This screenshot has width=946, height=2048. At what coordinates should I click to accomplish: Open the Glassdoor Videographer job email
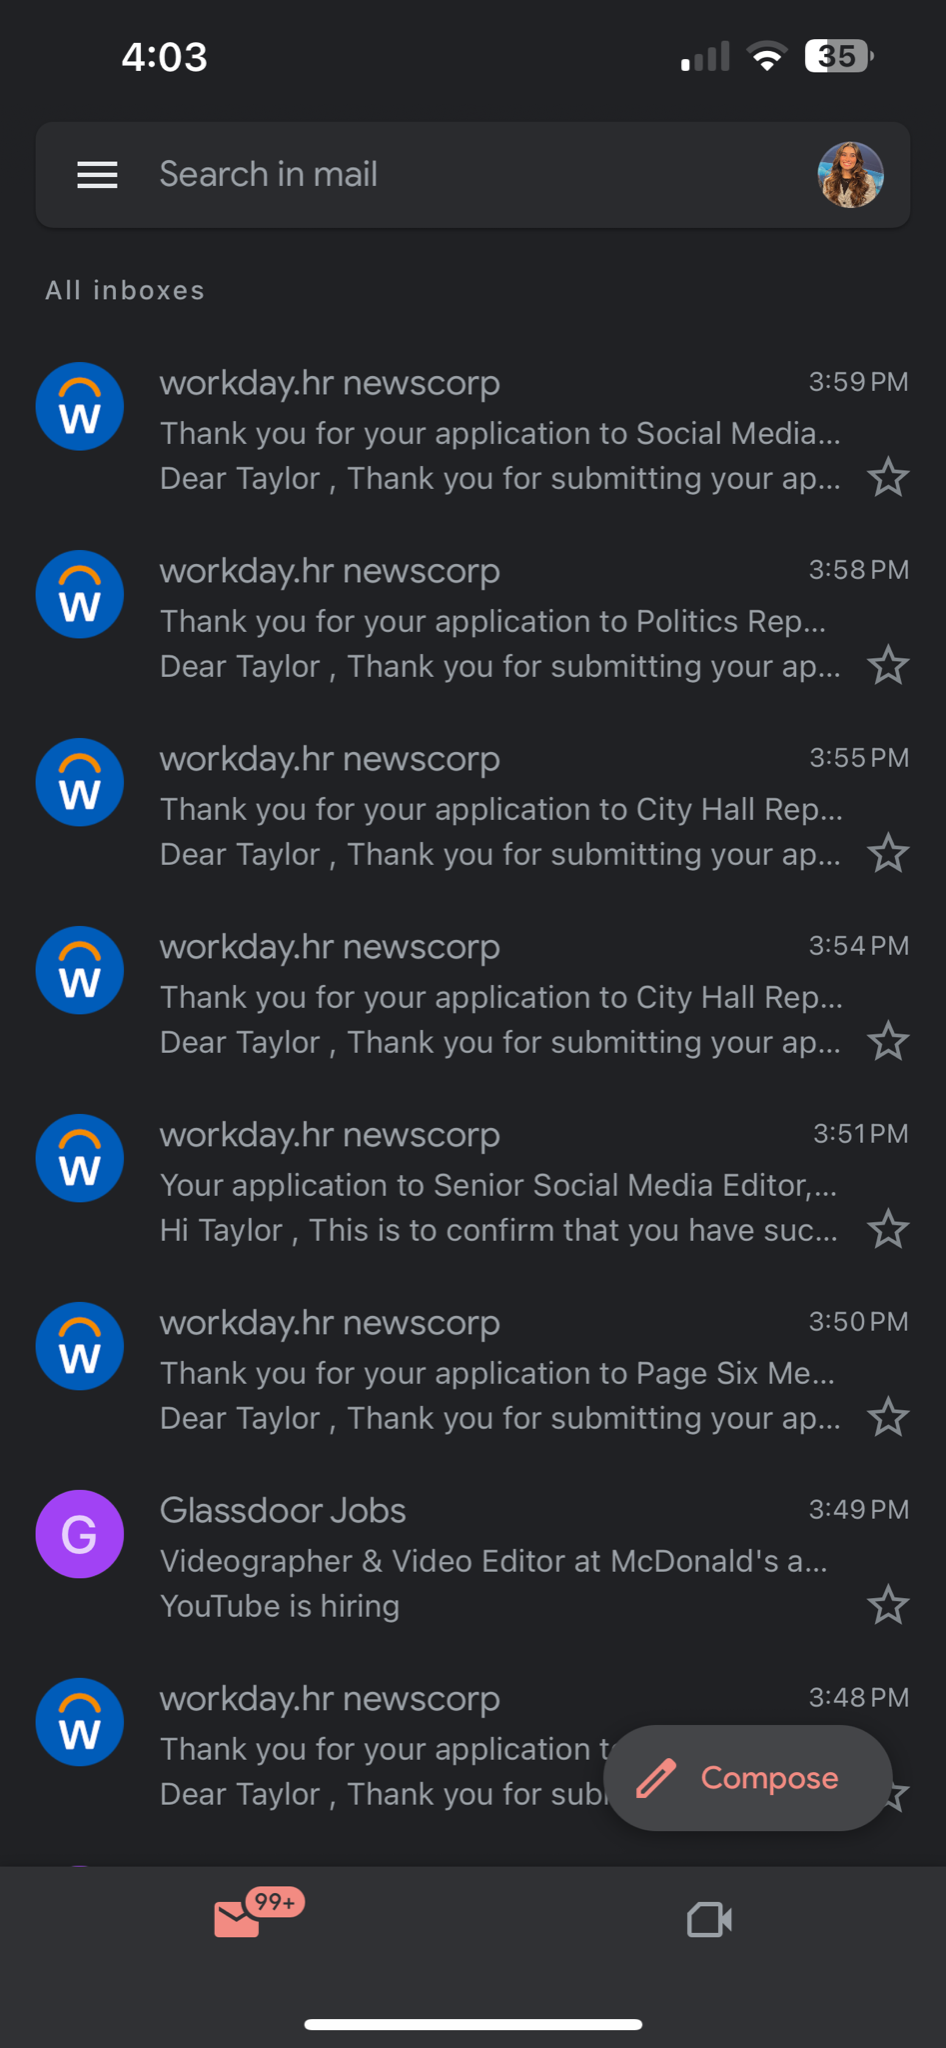point(490,1560)
